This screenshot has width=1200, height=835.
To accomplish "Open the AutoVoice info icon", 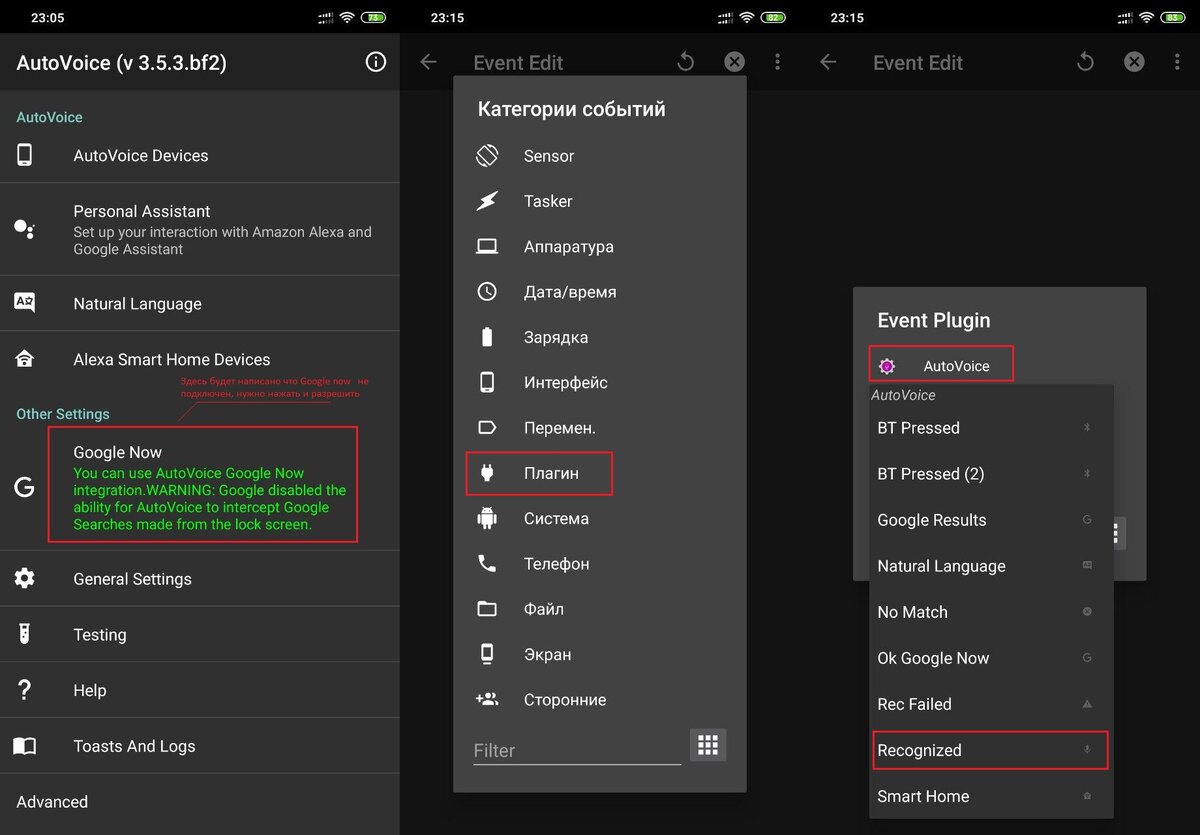I will 376,62.
